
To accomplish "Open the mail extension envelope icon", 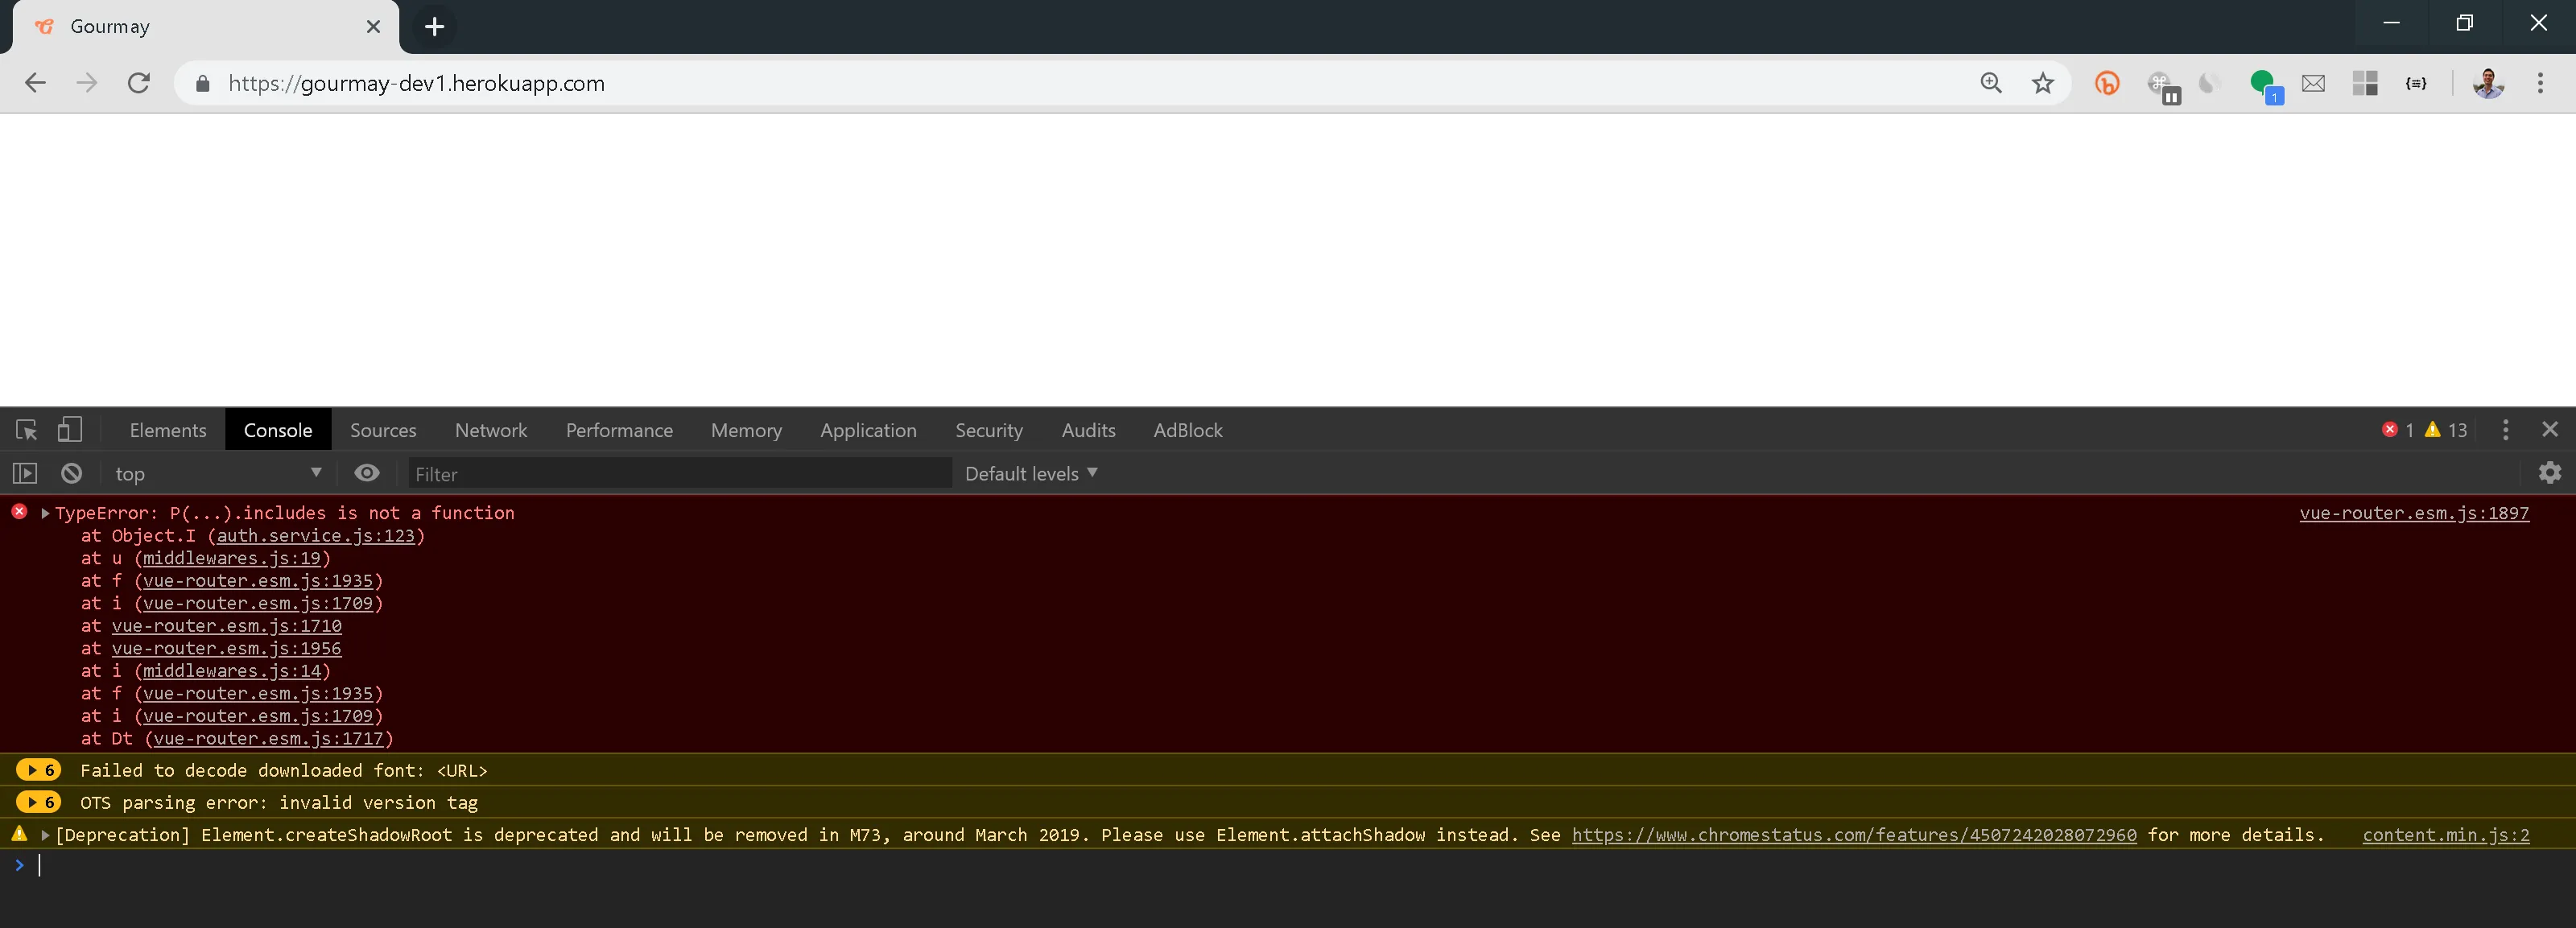I will (2313, 83).
